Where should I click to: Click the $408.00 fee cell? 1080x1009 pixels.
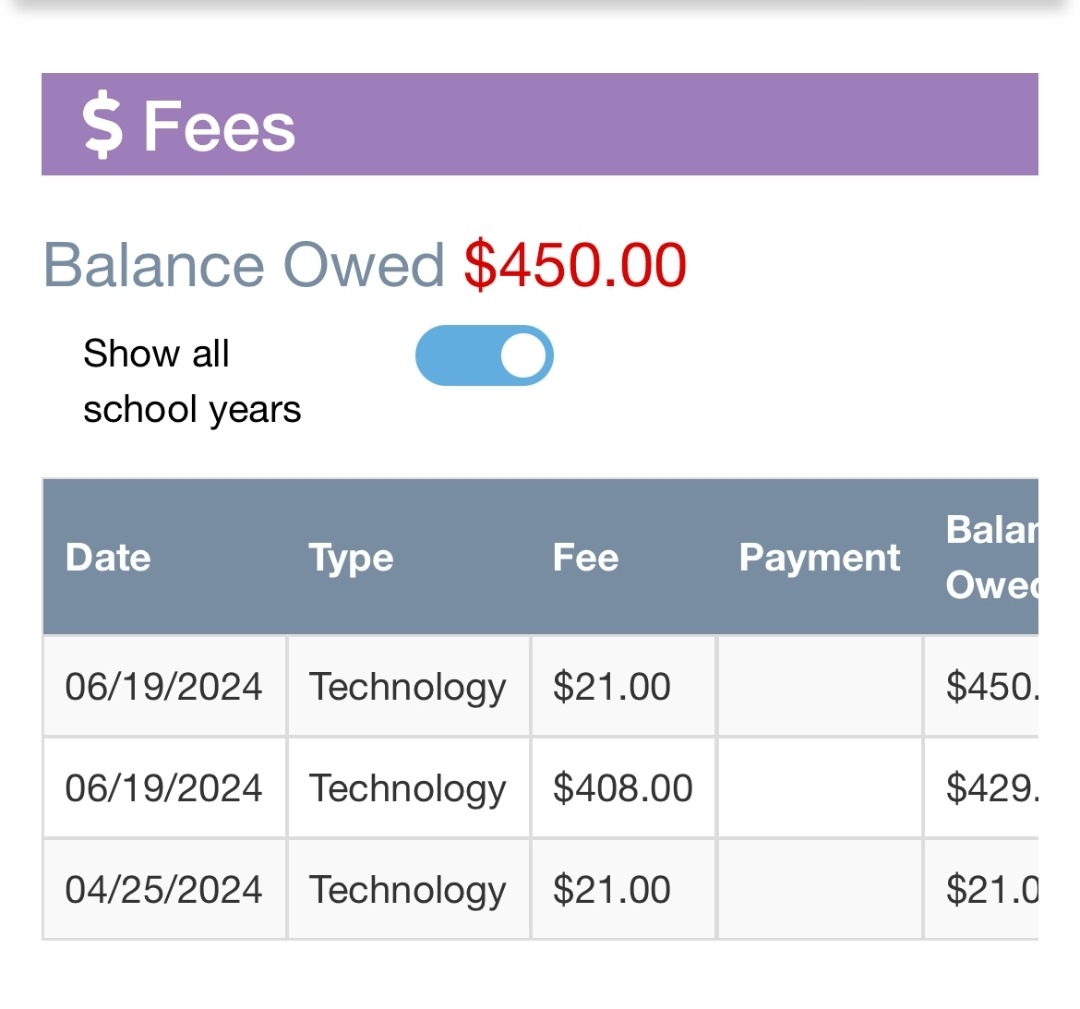click(x=622, y=788)
